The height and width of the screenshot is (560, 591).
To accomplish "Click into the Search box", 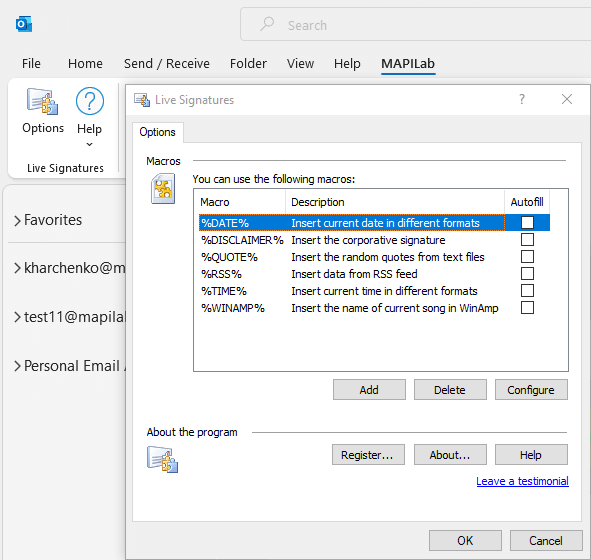I will (415, 25).
